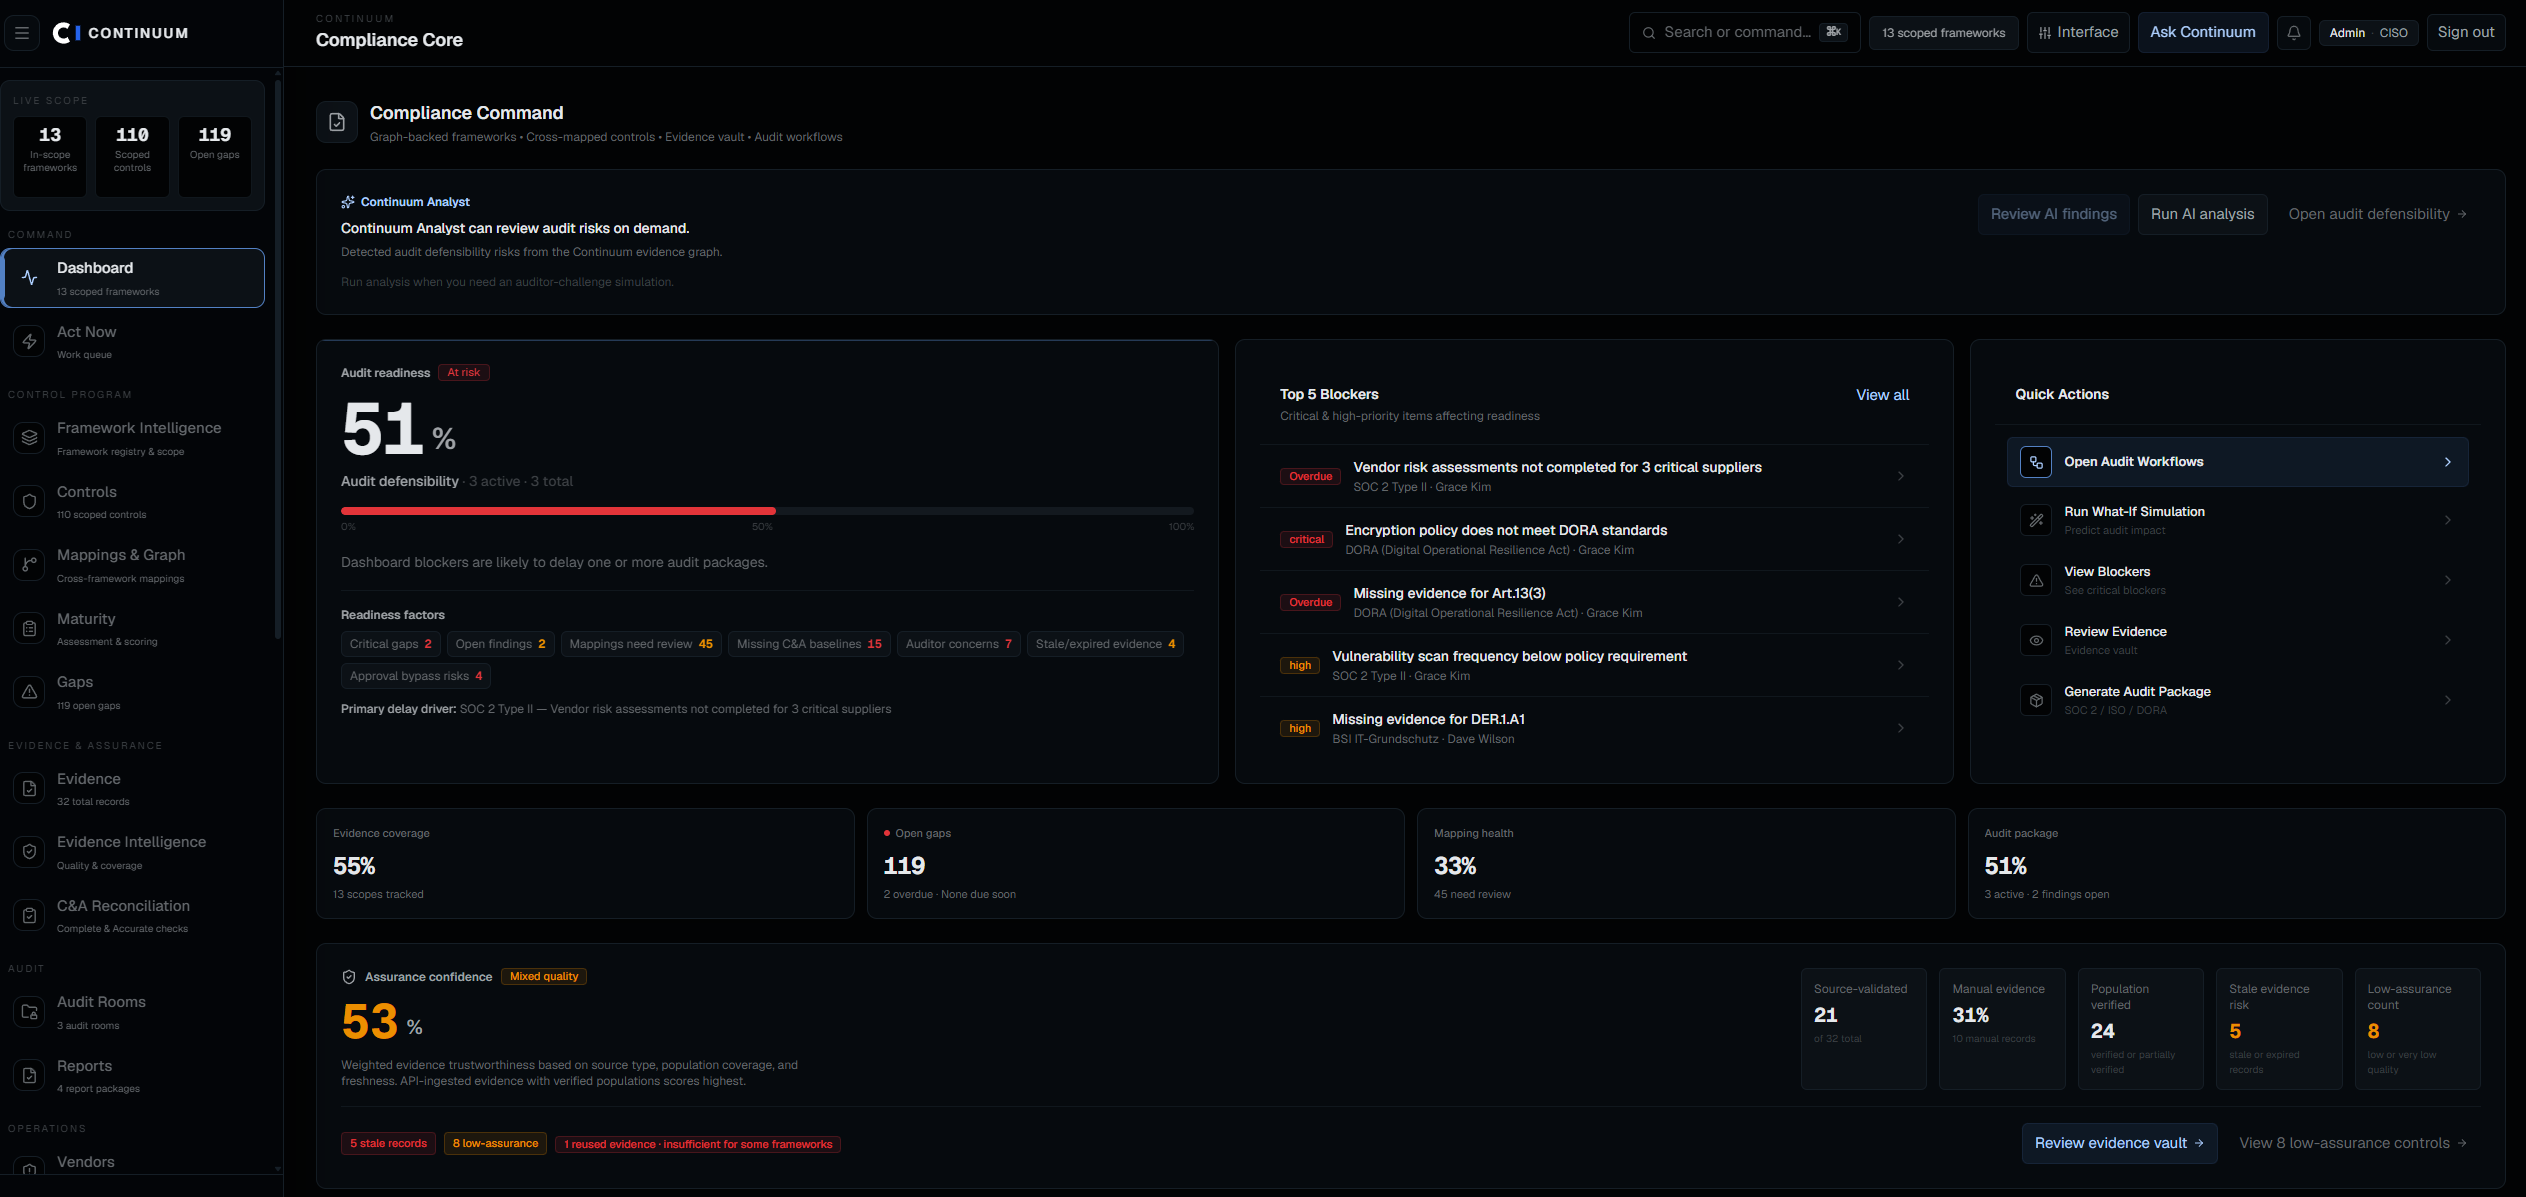Click Review evidence vault button

point(2119,1143)
